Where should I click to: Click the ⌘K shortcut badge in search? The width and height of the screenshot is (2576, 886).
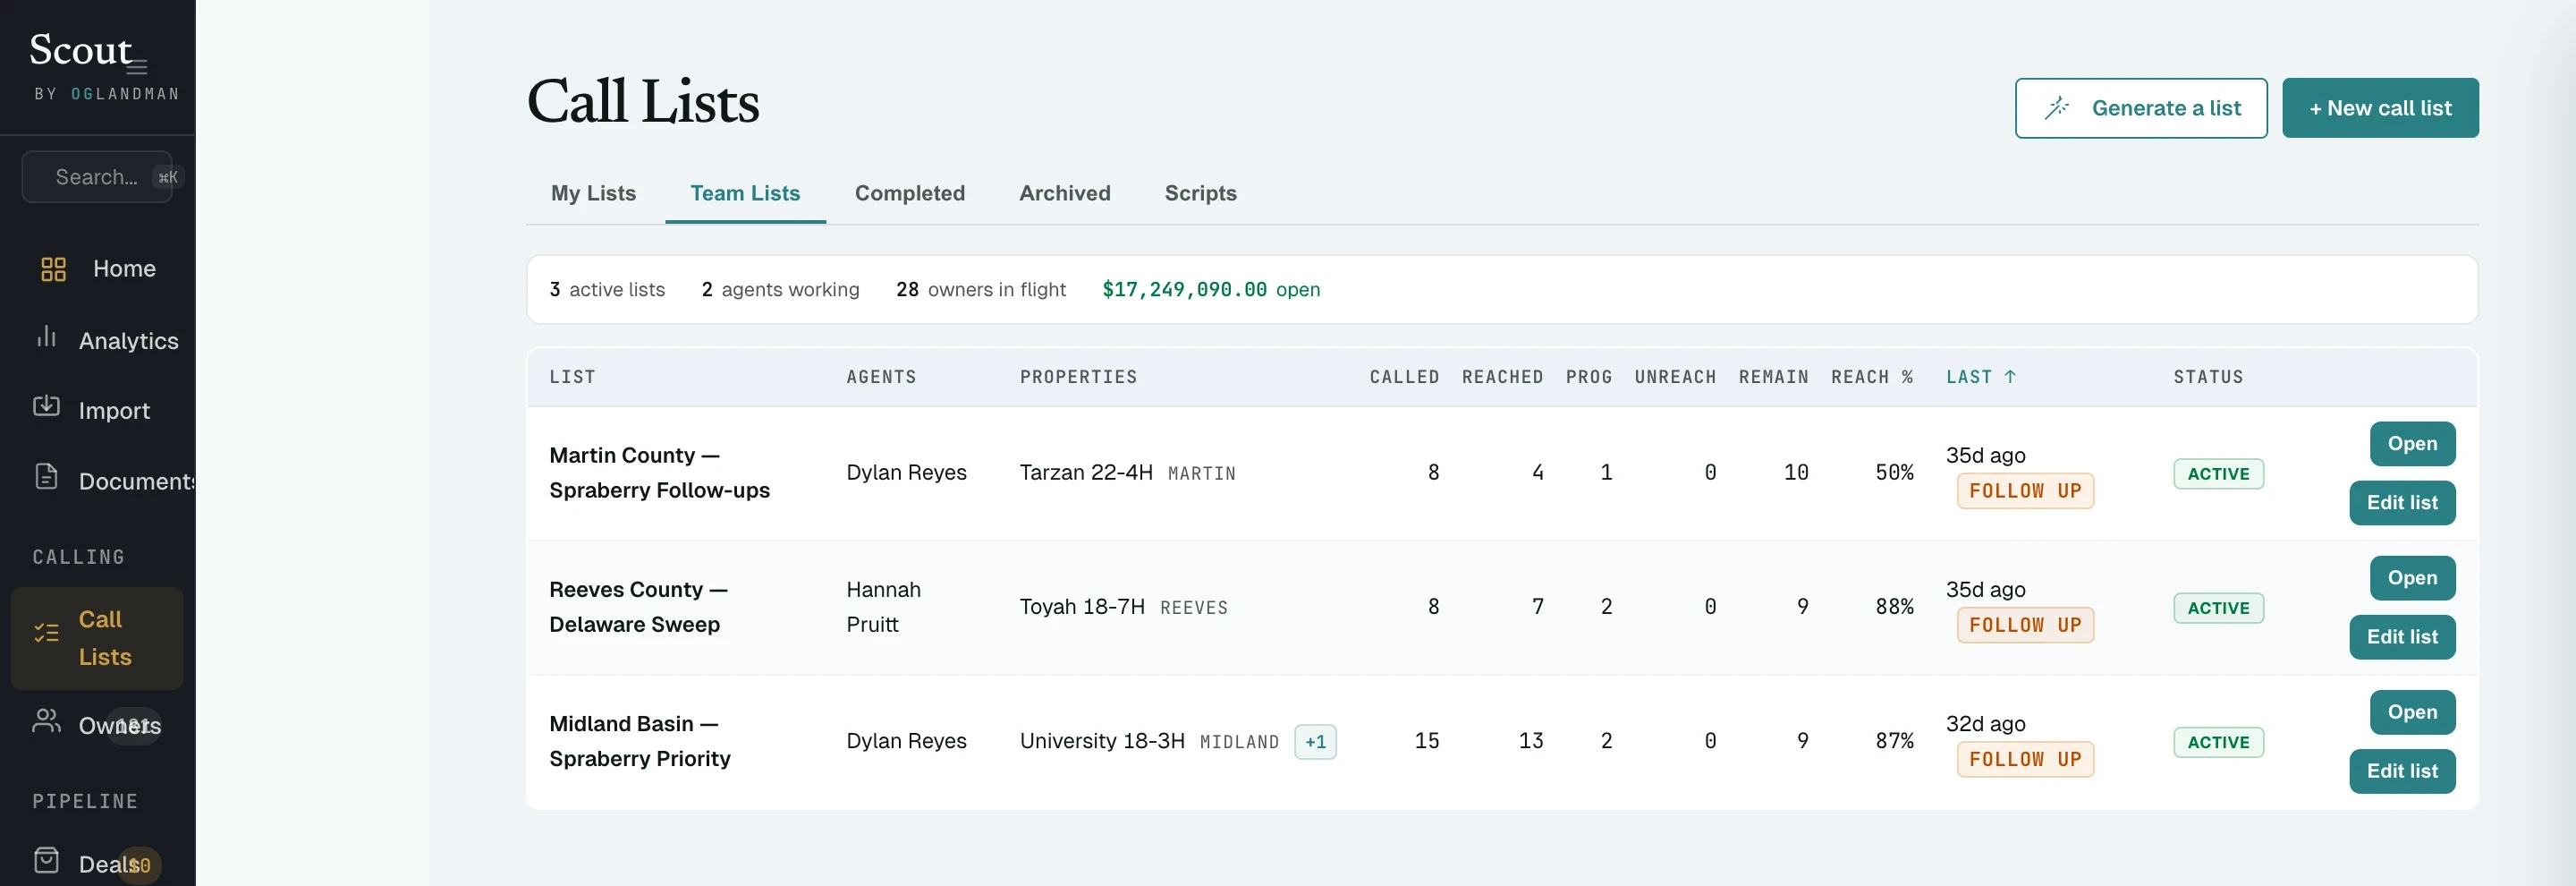tap(167, 177)
